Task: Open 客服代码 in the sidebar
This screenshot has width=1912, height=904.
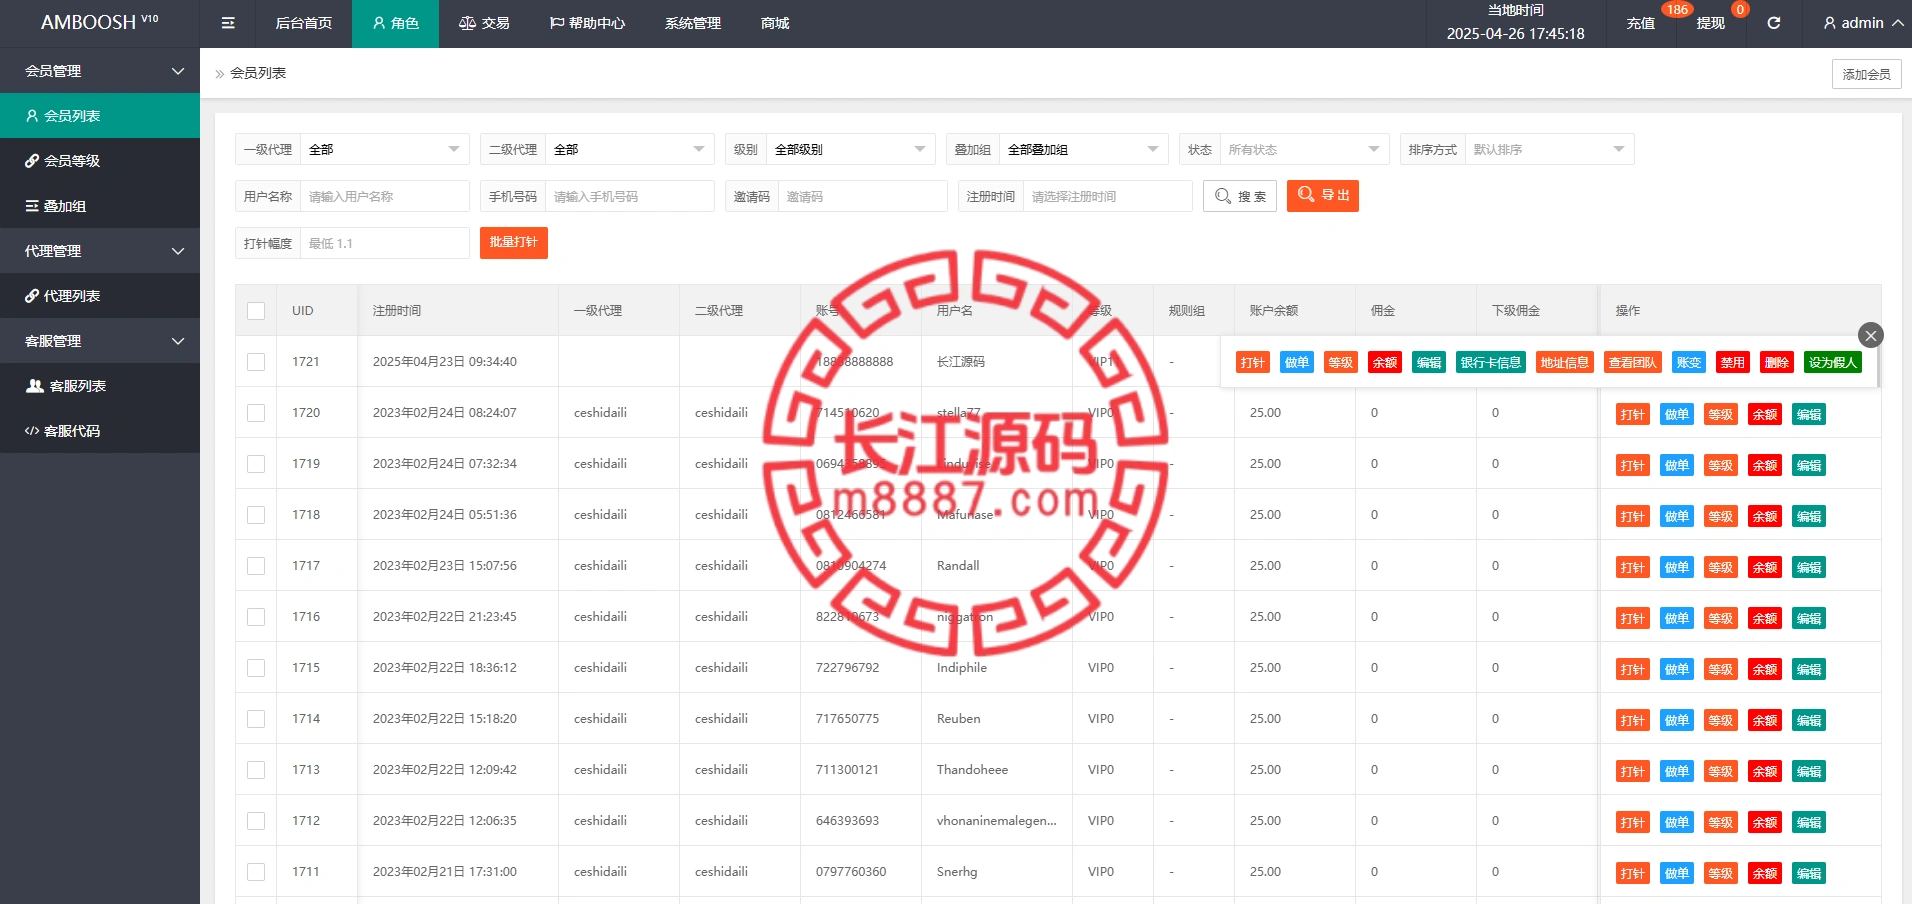Action: [x=100, y=431]
